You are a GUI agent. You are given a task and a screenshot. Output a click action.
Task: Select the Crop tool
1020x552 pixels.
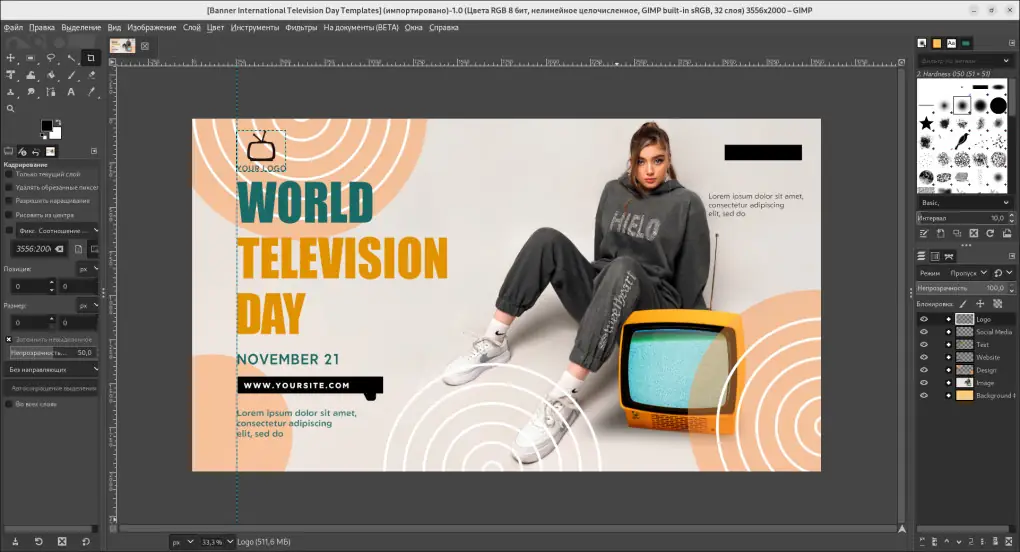91,58
